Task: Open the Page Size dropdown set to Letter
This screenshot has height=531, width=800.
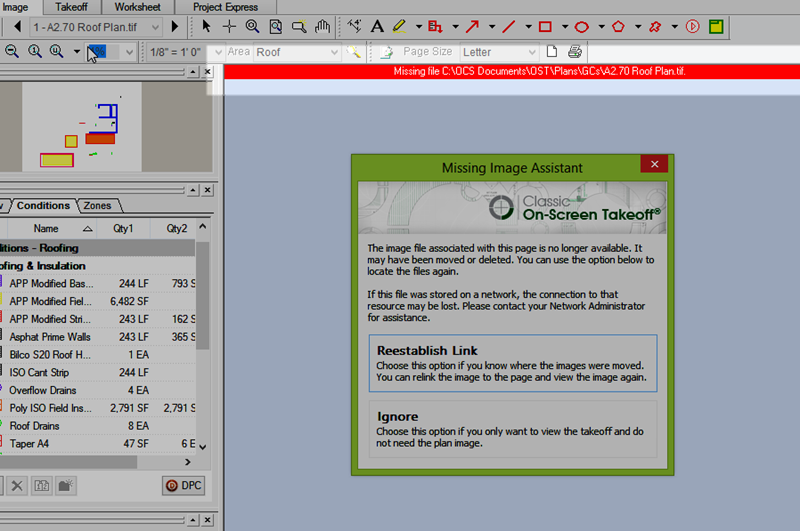Action: pos(499,52)
